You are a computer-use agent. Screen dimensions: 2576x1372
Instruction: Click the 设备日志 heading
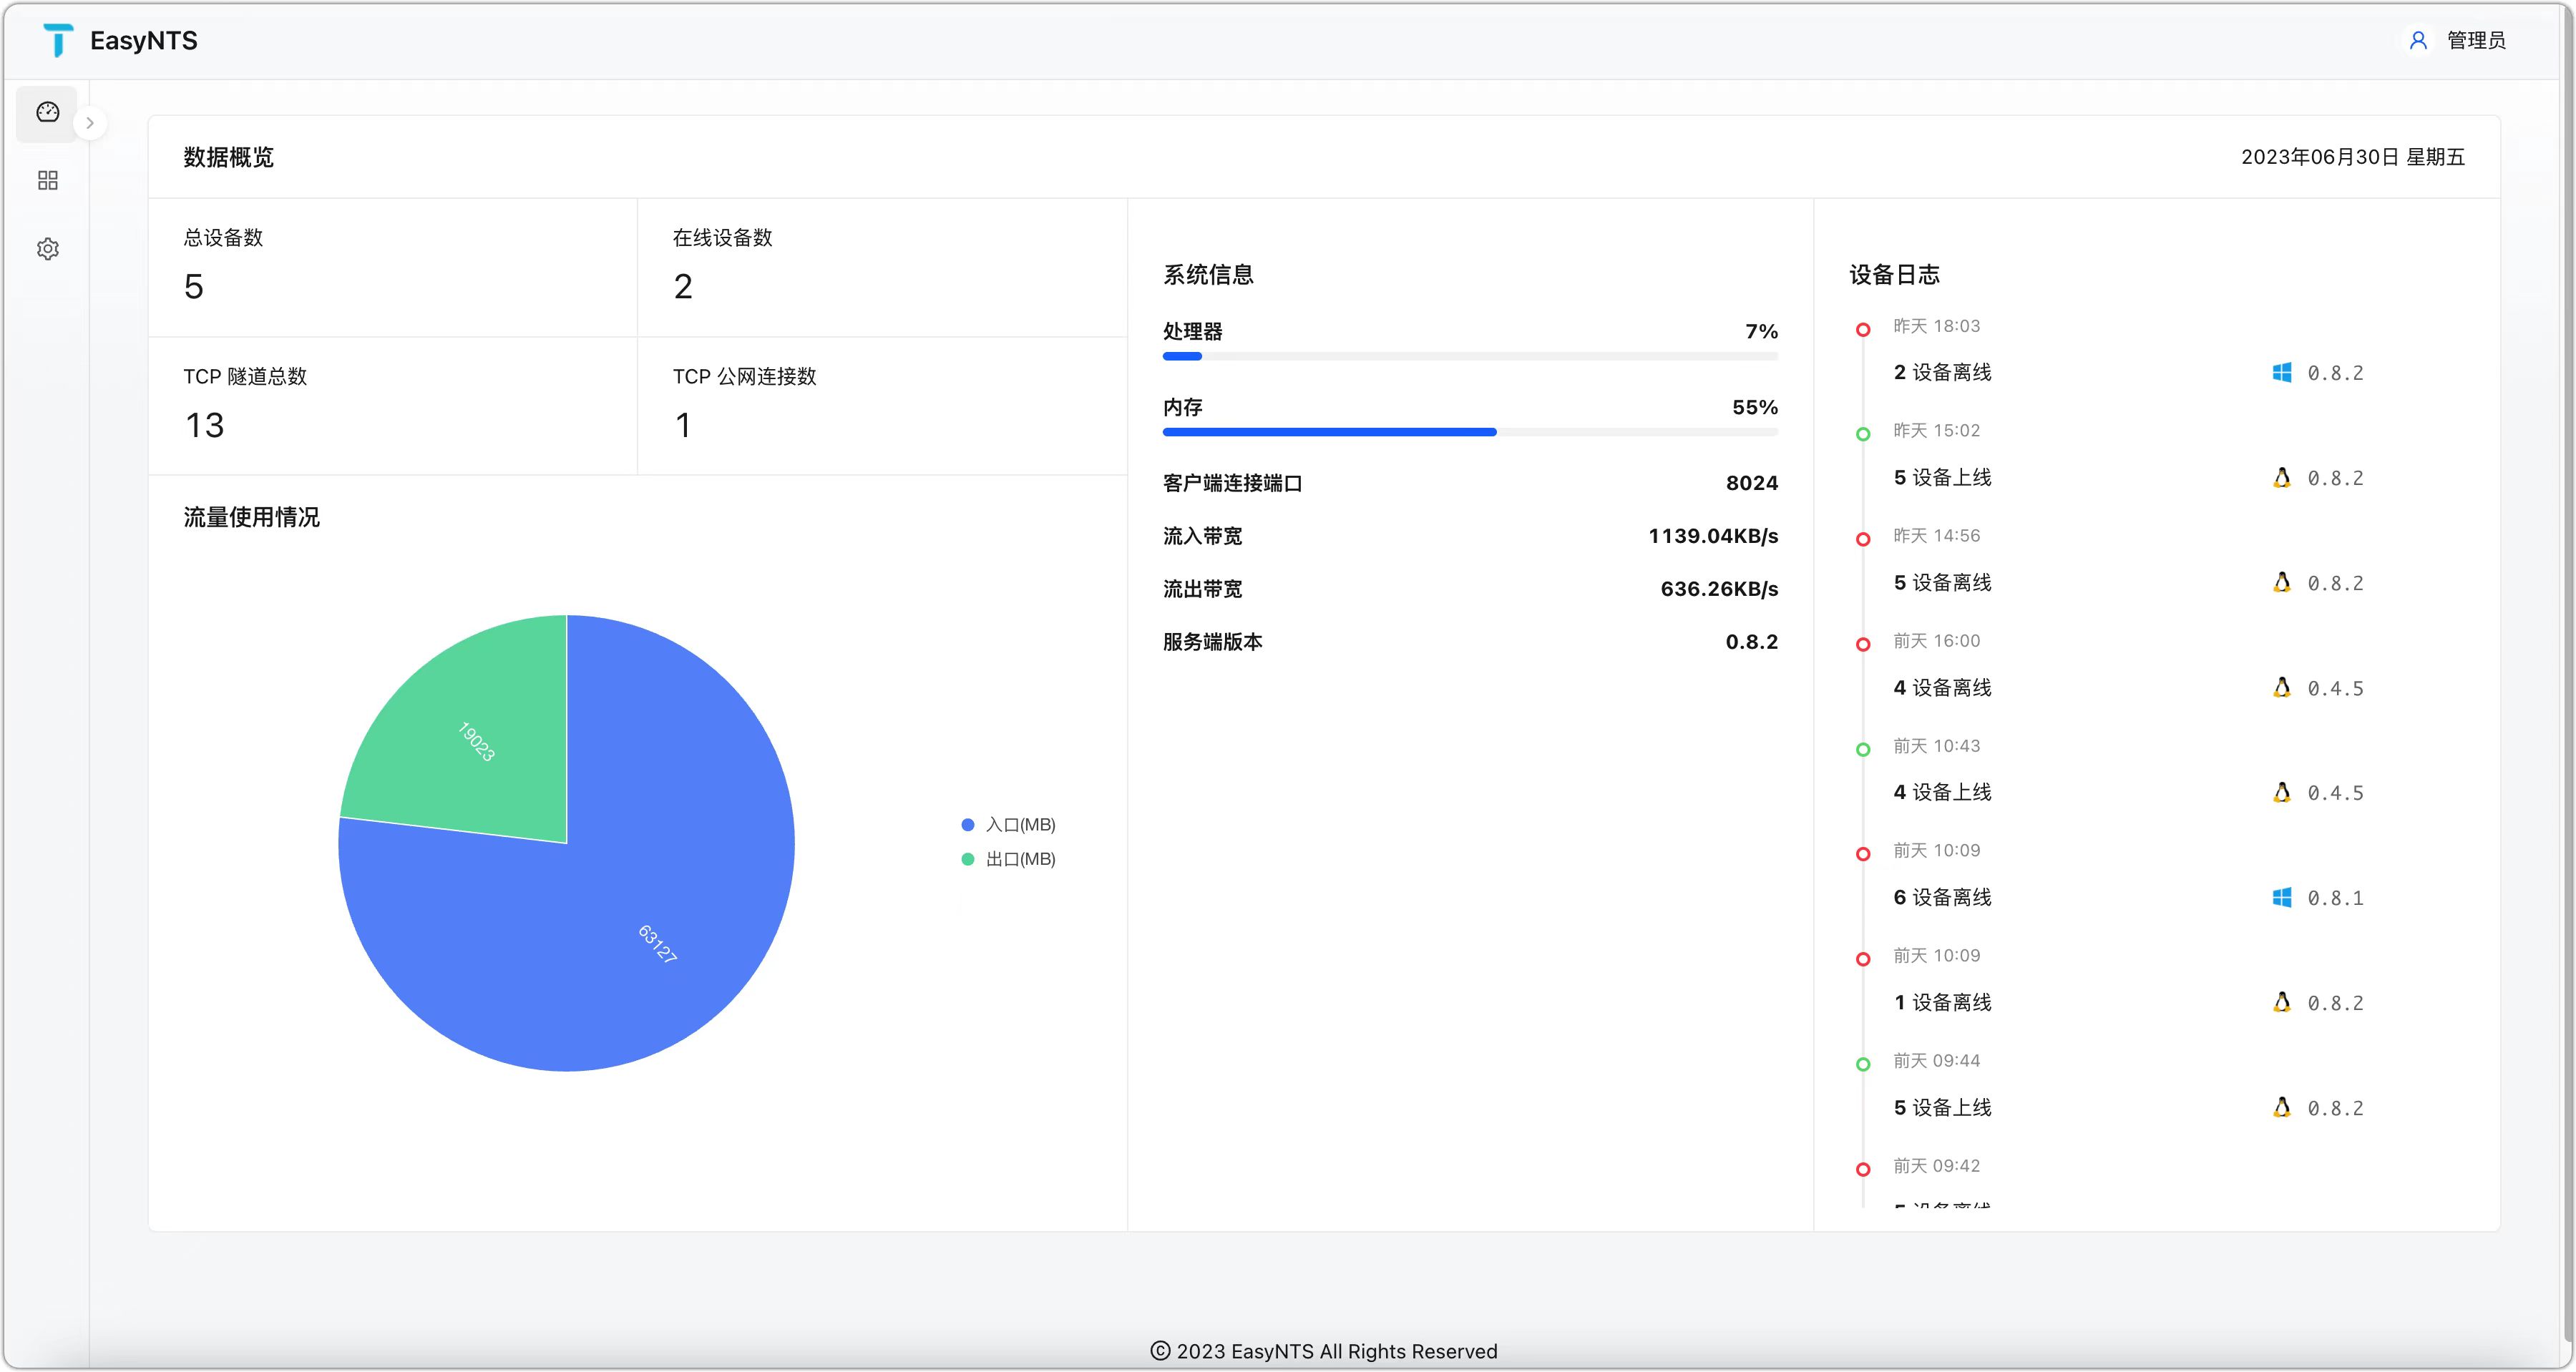pos(1894,275)
